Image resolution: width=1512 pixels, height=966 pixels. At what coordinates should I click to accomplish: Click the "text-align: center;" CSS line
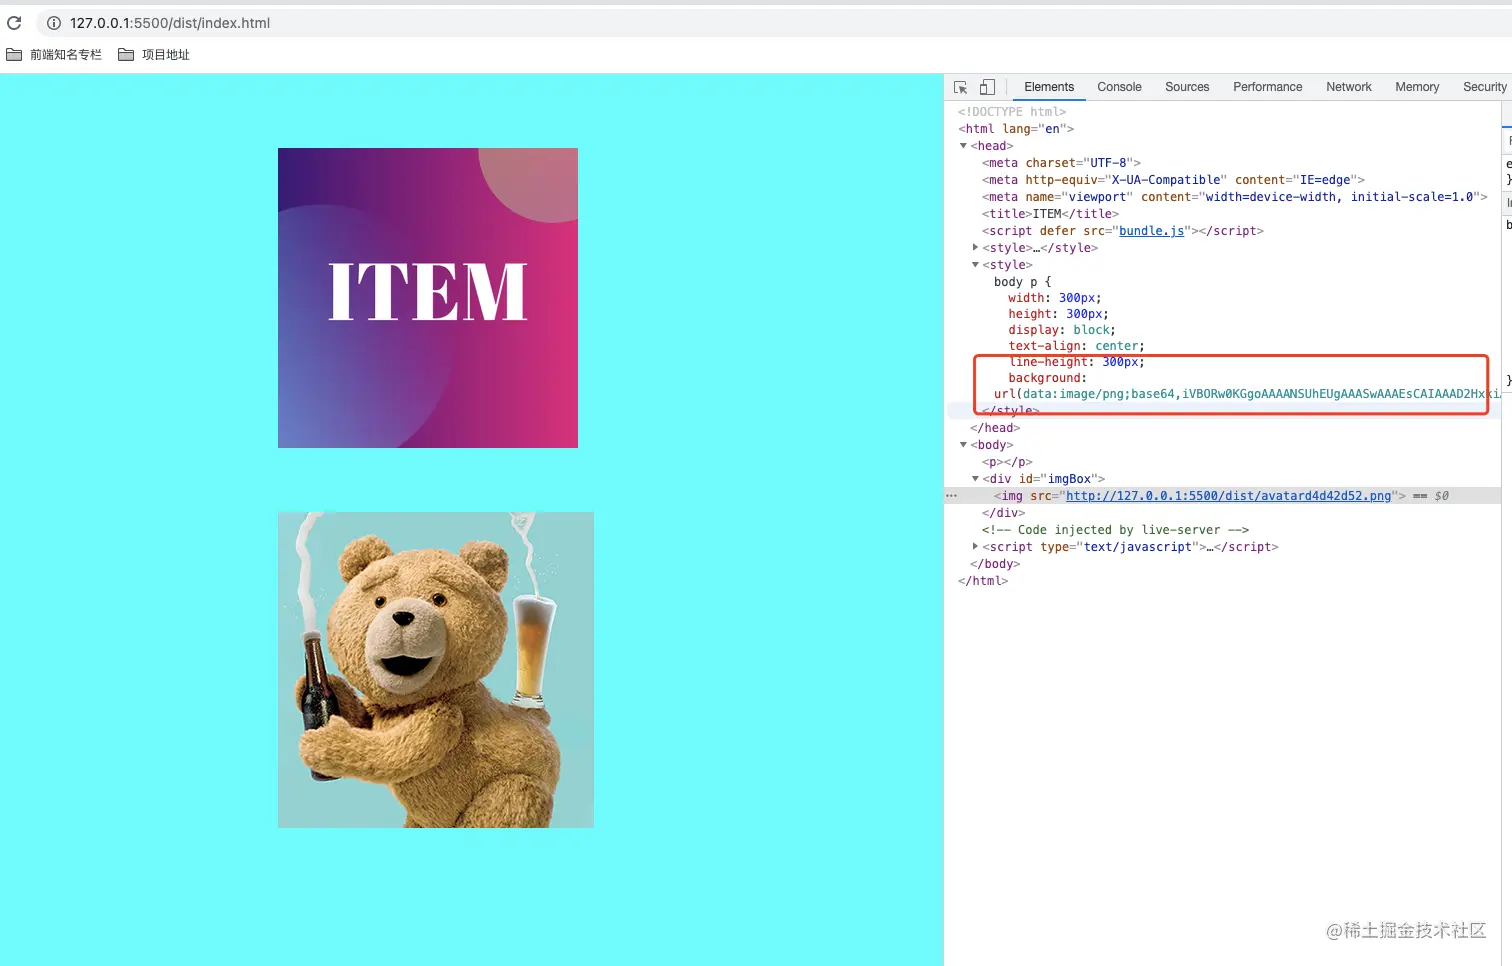tap(1076, 346)
